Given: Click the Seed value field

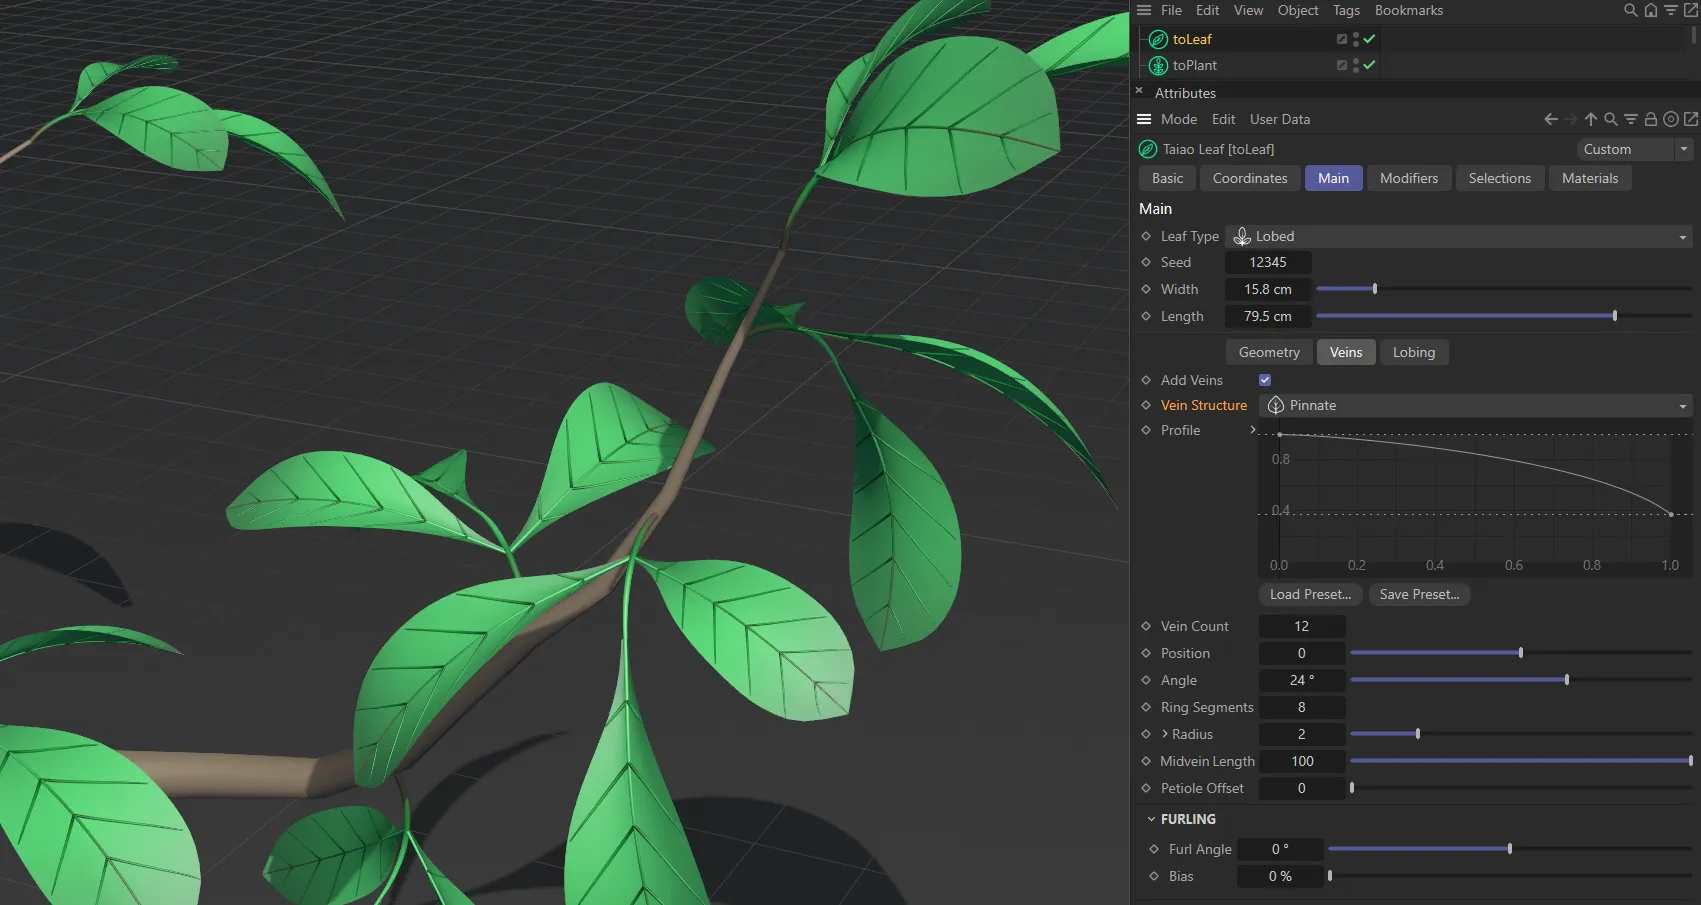Looking at the screenshot, I should pos(1267,262).
